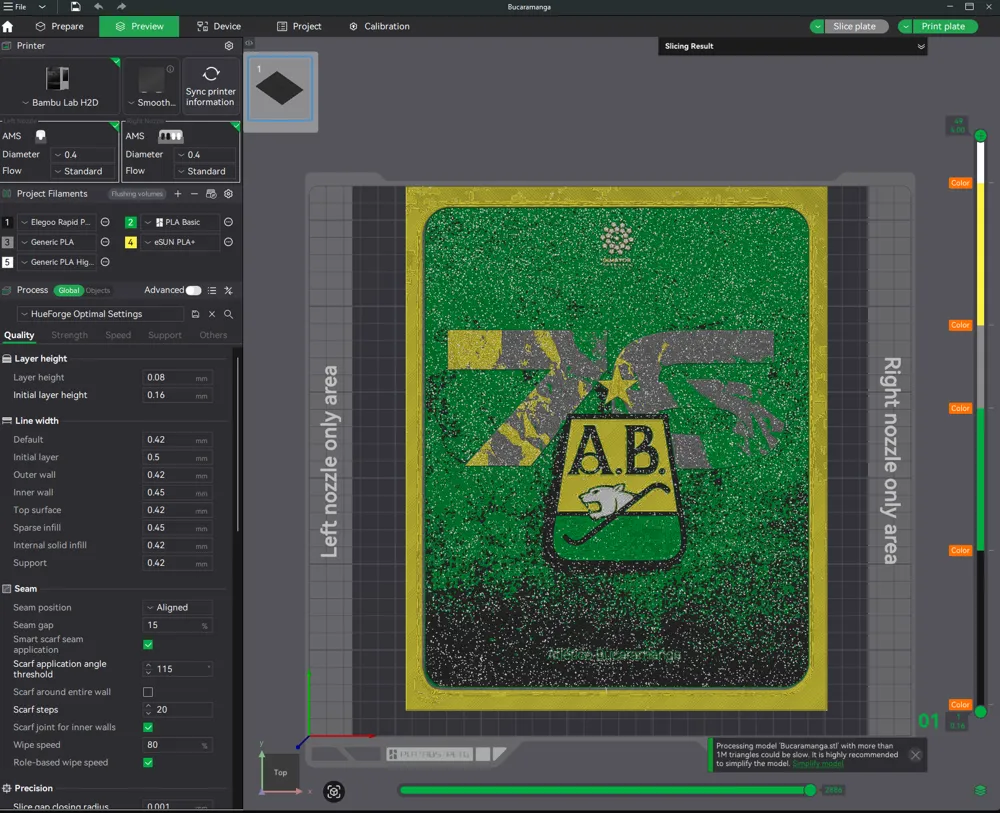The width and height of the screenshot is (1000, 813).
Task: Click Print plate button
Action: click(944, 26)
